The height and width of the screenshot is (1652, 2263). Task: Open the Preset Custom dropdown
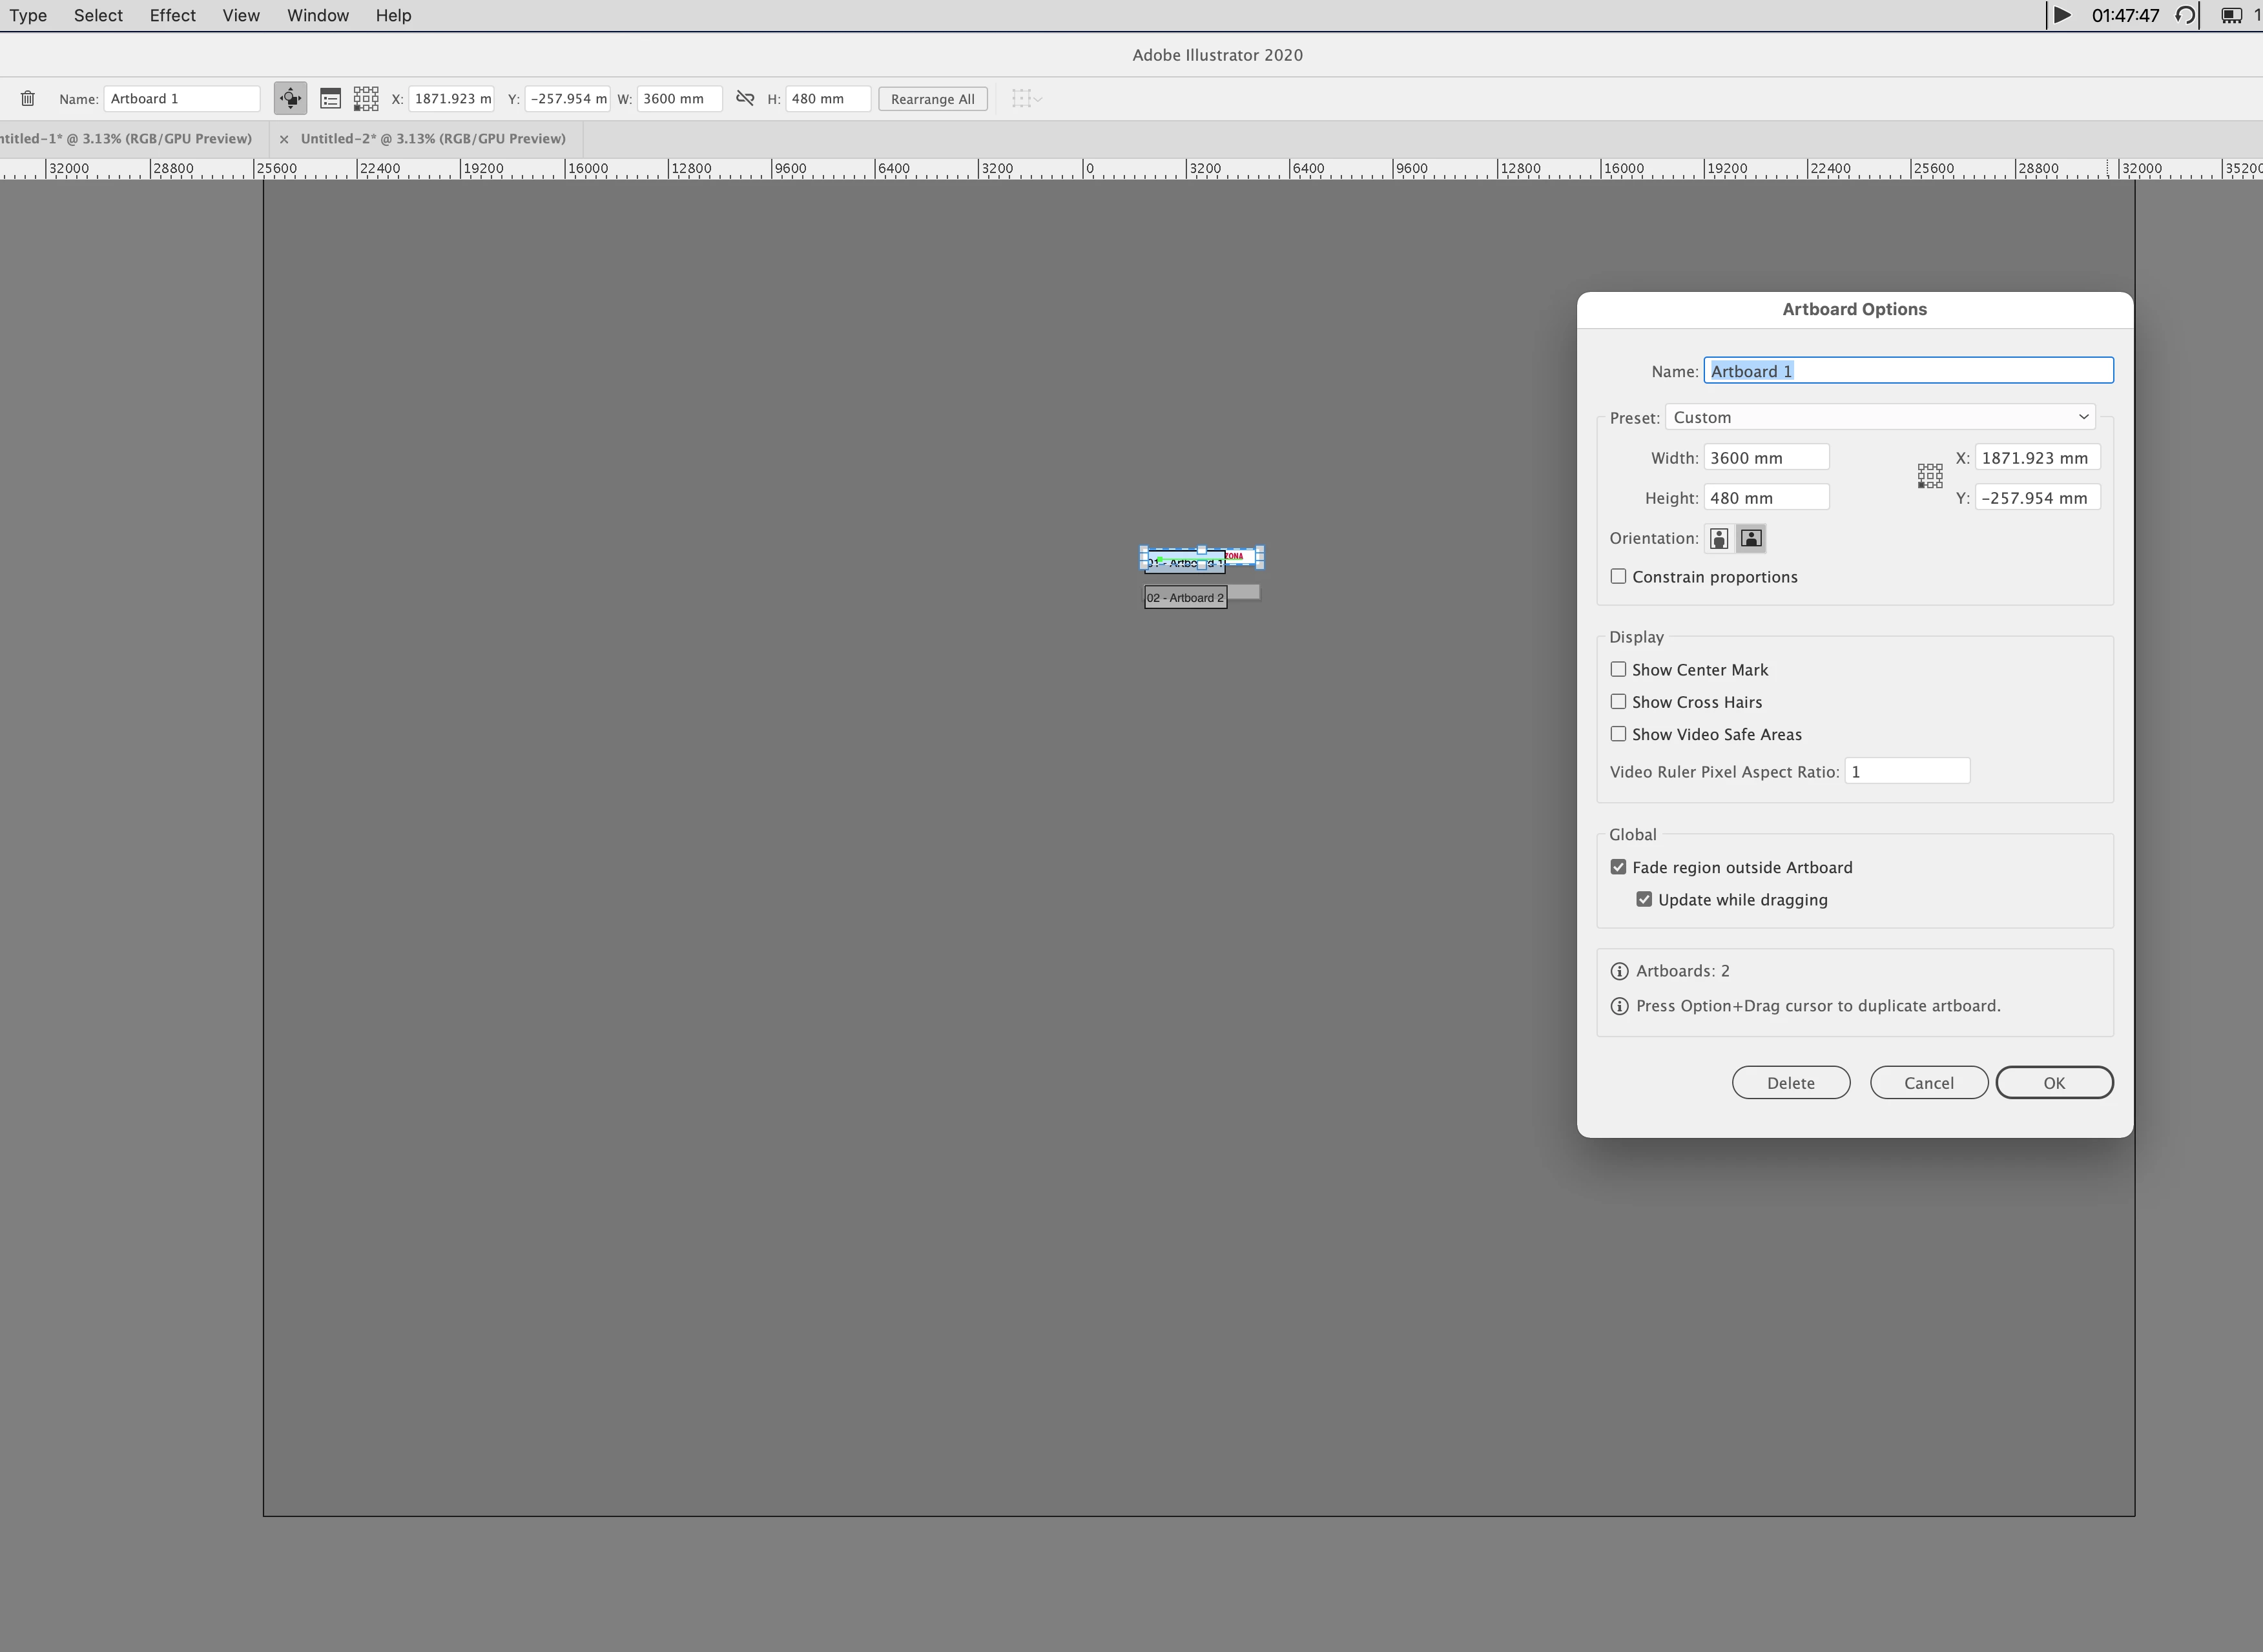(x=1880, y=418)
